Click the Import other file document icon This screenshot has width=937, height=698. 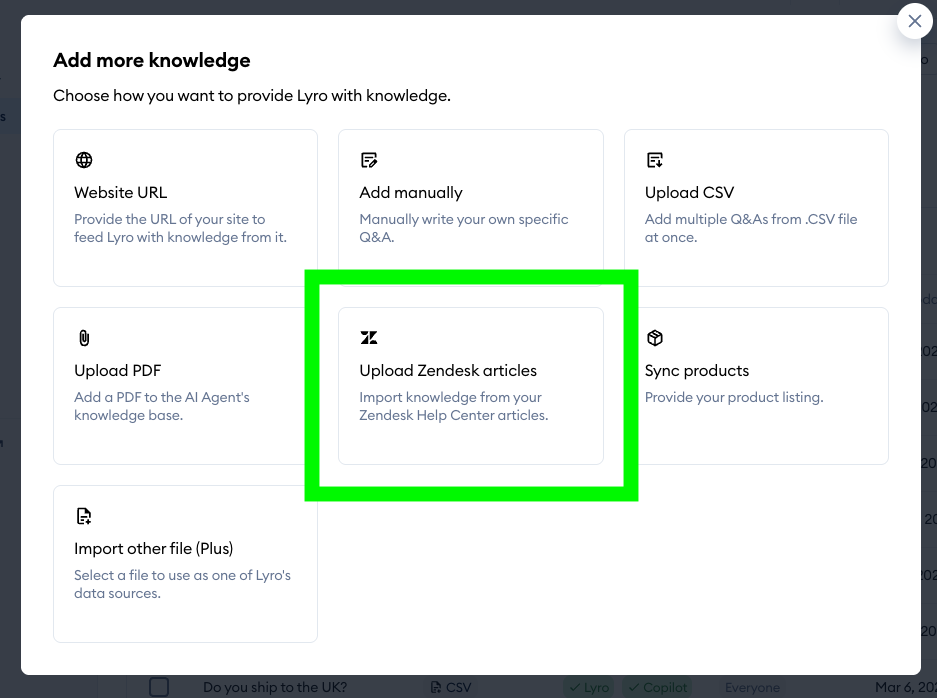pos(84,516)
